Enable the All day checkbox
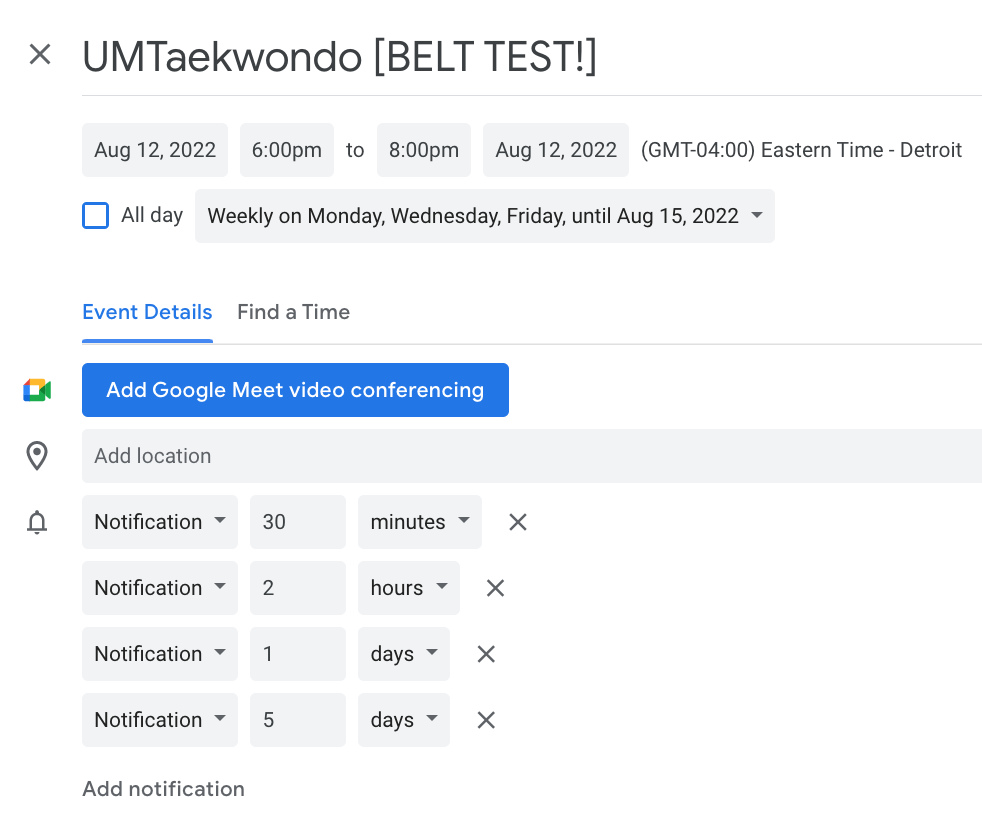Image resolution: width=982 pixels, height=822 pixels. coord(96,215)
